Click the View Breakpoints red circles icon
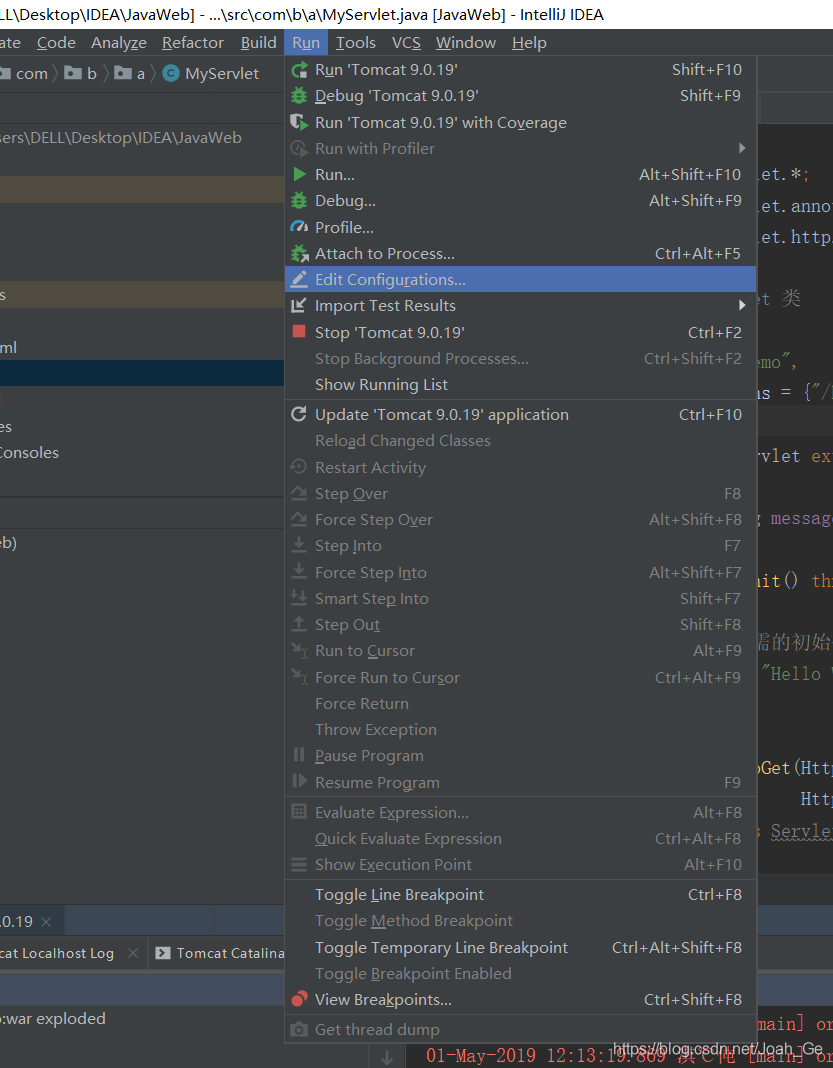This screenshot has height=1068, width=833. click(x=299, y=999)
